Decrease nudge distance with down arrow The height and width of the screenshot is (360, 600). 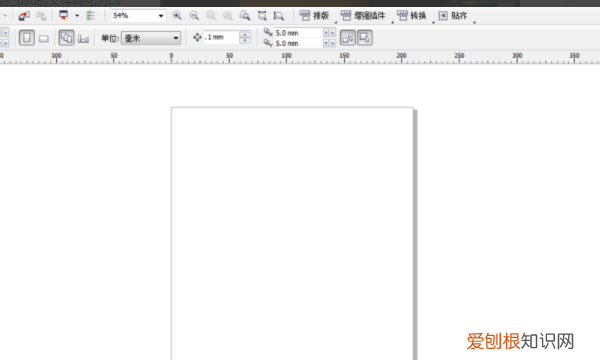pyautogui.click(x=245, y=40)
